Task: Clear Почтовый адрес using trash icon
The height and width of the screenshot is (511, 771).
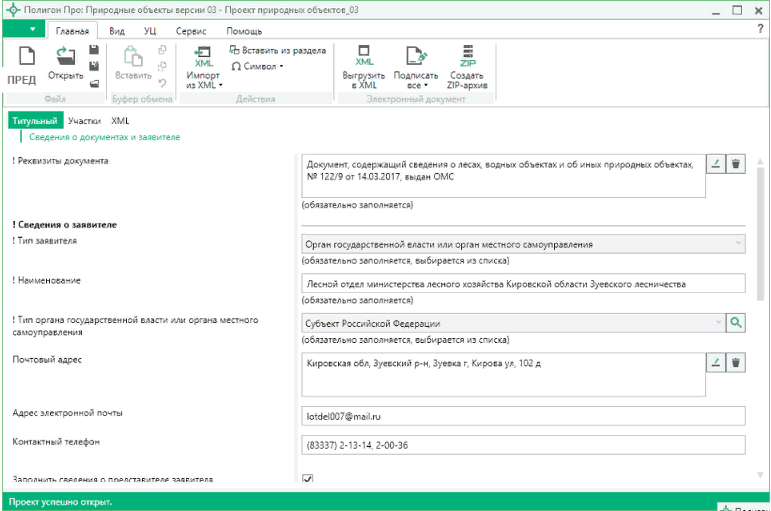Action: pos(736,363)
